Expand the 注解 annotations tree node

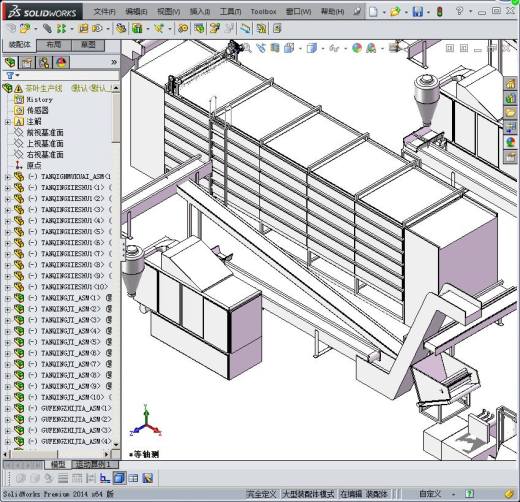pos(8,122)
